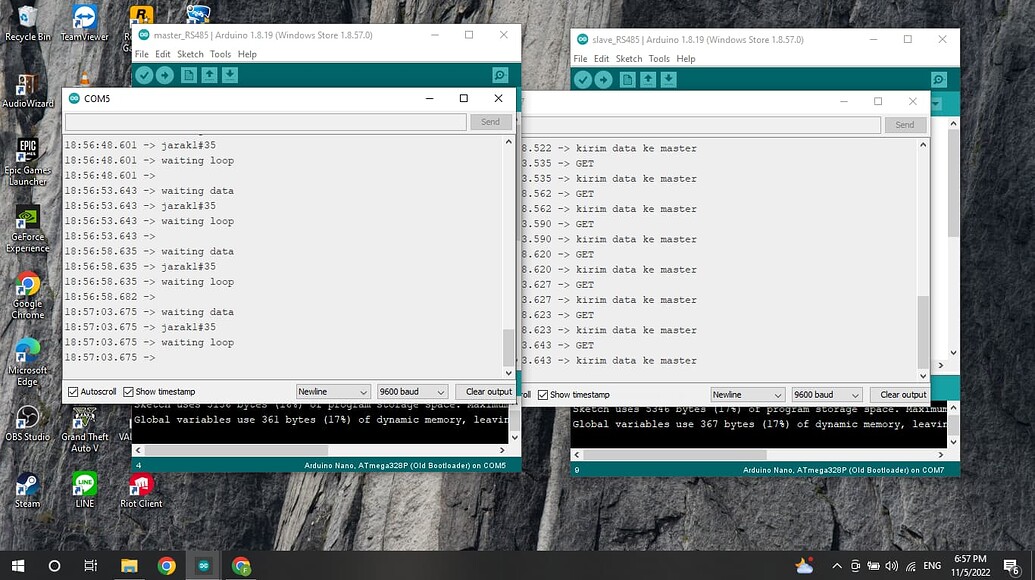Open the line ending dropdown in COM7 monitor

click(747, 394)
